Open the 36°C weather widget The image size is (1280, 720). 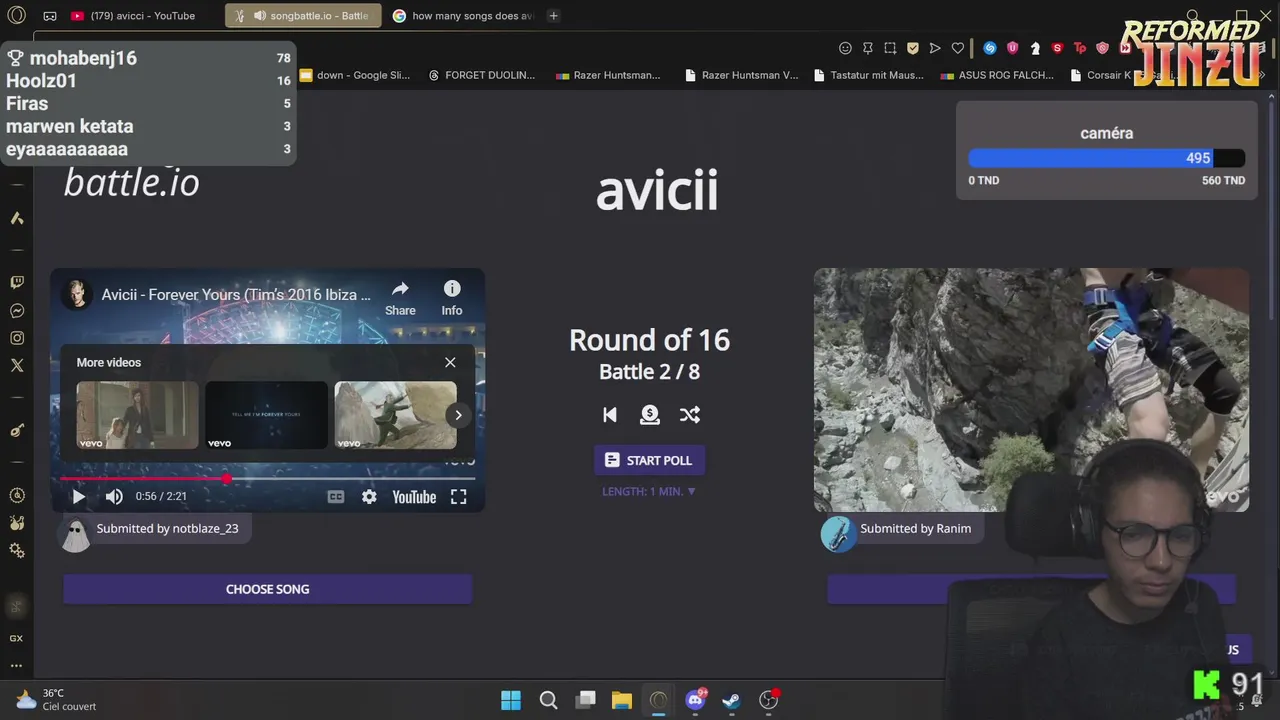(56, 699)
